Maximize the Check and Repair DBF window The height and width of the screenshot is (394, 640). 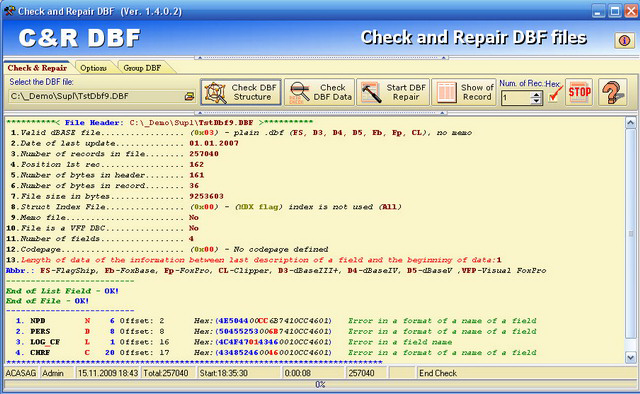tap(615, 11)
